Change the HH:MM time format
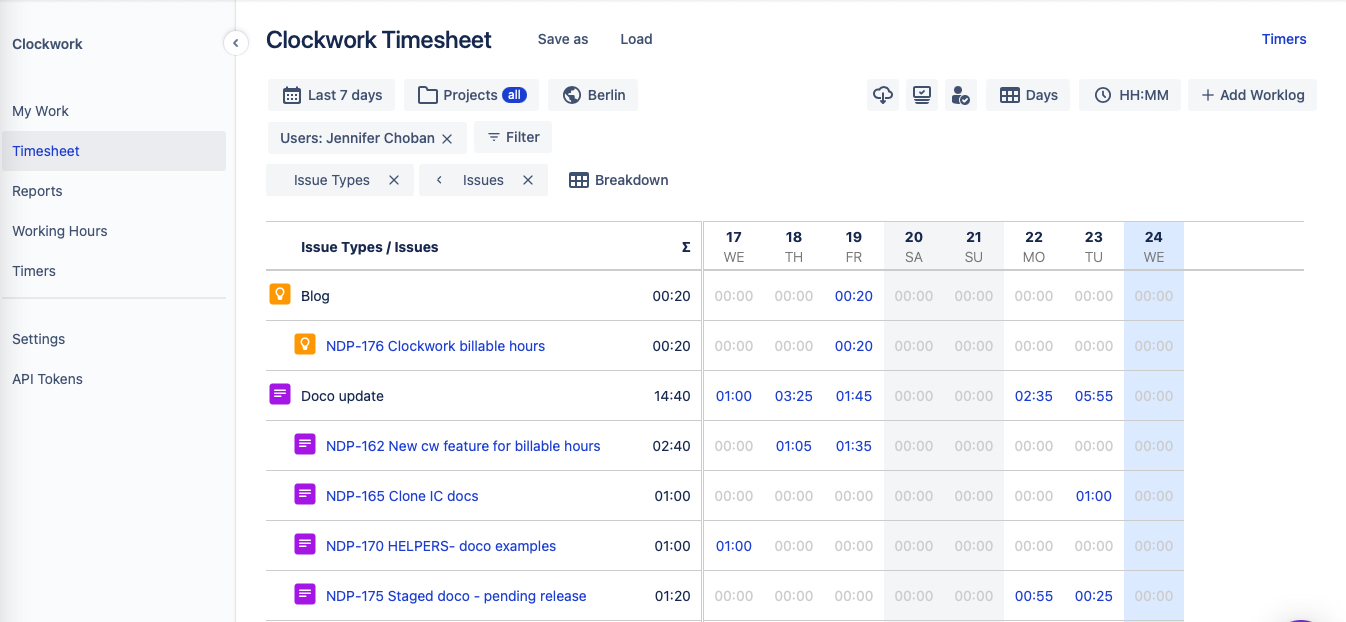1346x622 pixels. tap(1130, 95)
